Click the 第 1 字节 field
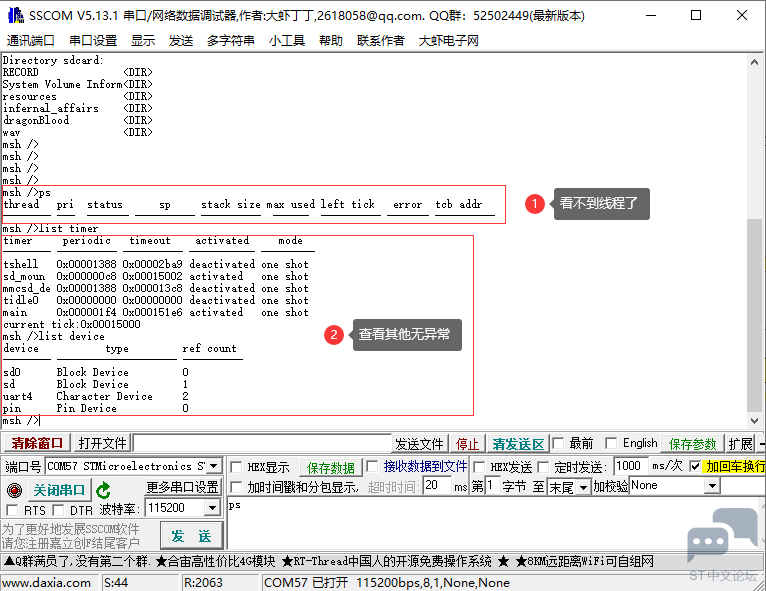766x591 pixels. 492,486
